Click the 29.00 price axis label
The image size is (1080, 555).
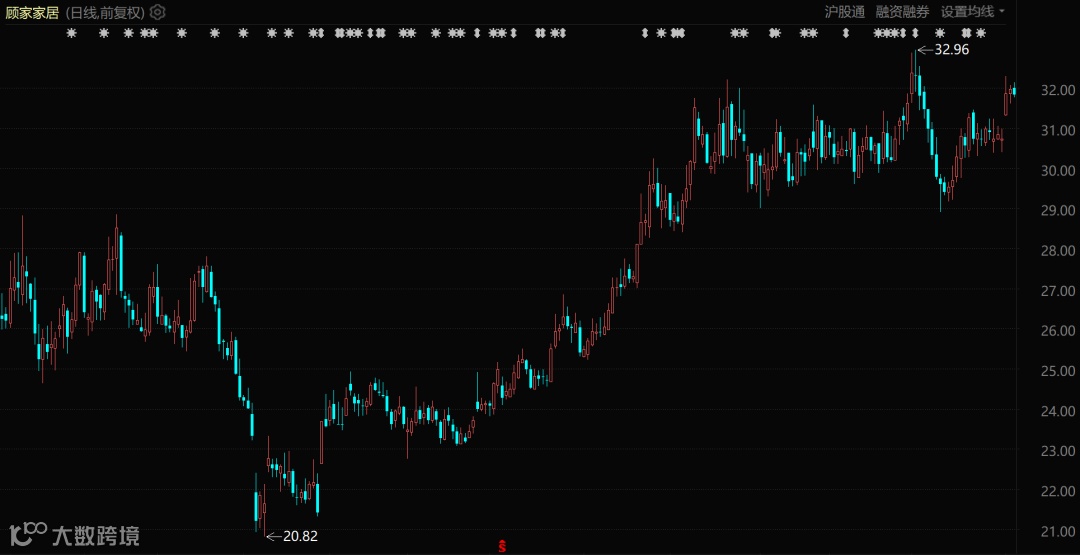point(1057,210)
